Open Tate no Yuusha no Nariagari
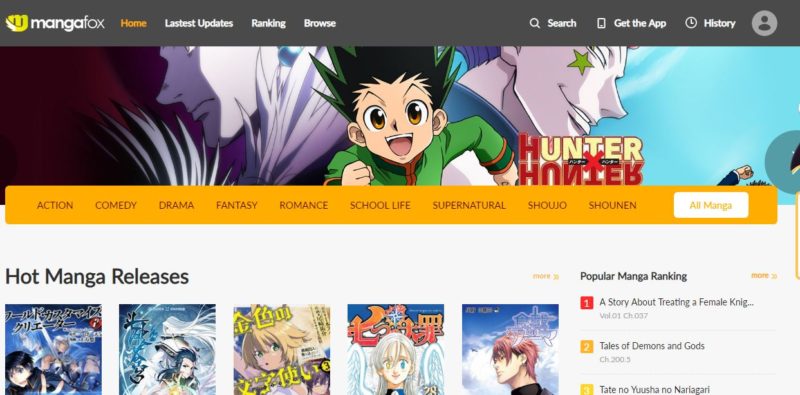Screen dimensions: 800x395 [655, 389]
